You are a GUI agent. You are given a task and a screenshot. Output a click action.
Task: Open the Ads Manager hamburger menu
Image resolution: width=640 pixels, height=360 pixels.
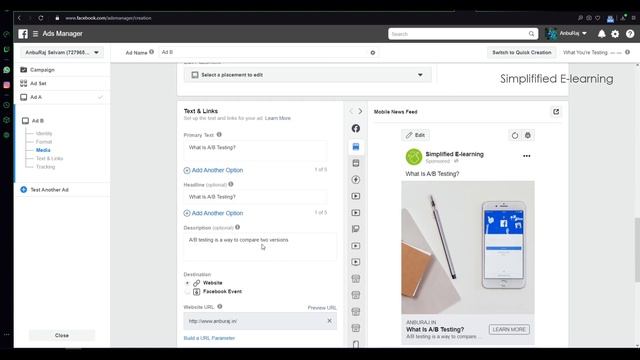pos(36,34)
